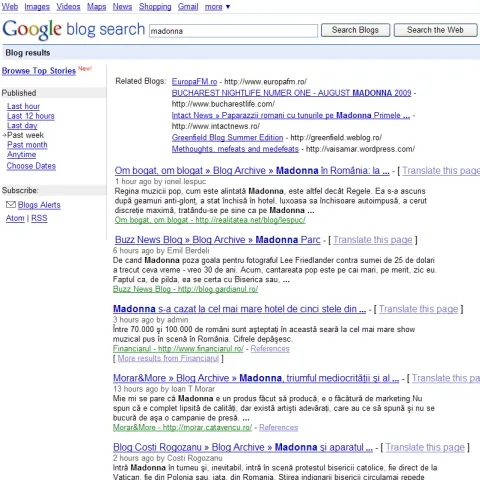Open Browse Top Stories link

click(39, 71)
